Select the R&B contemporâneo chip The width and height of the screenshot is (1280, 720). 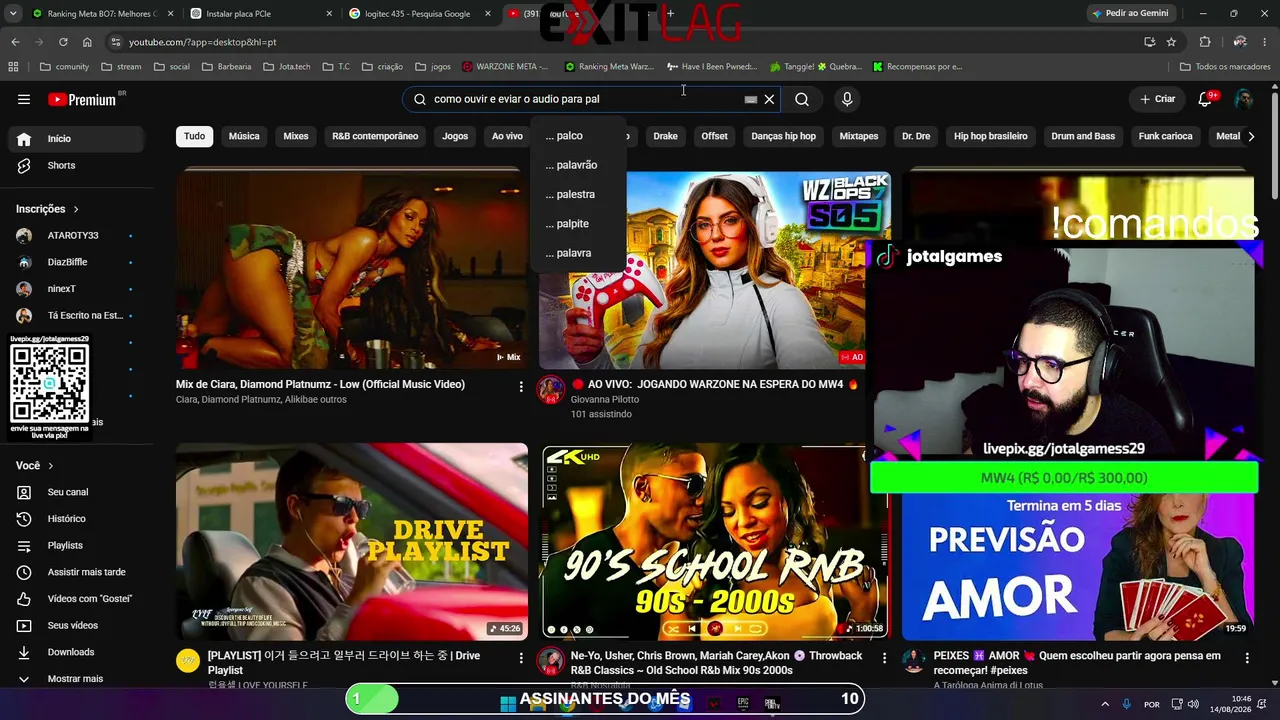pyautogui.click(x=375, y=136)
